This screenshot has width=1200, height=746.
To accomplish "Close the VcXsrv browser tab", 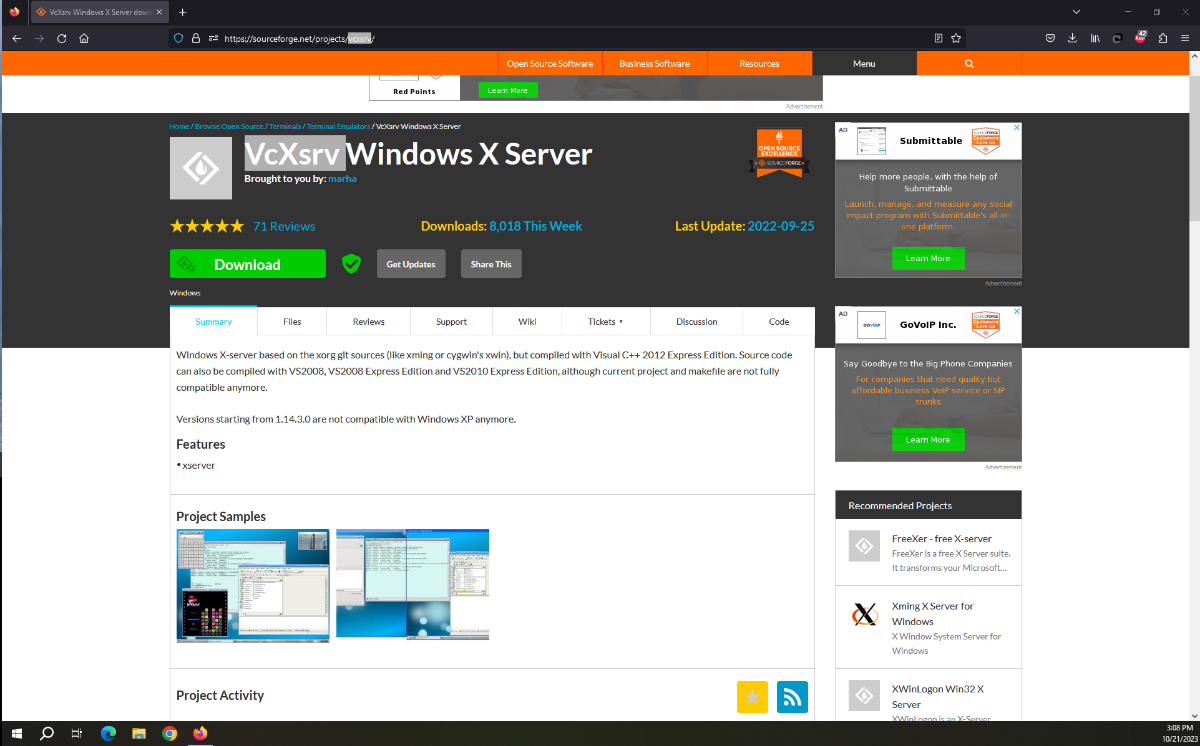I will [x=160, y=12].
